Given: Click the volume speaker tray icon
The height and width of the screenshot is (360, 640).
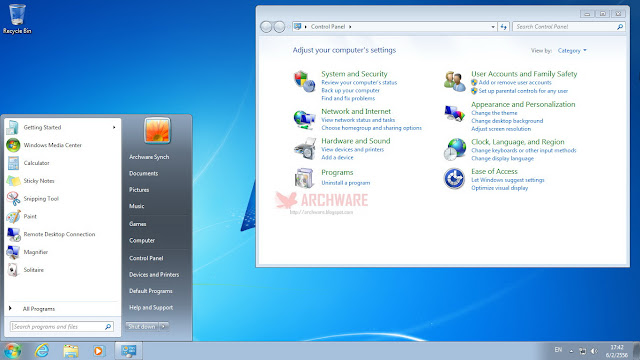Looking at the screenshot, I should (594, 351).
